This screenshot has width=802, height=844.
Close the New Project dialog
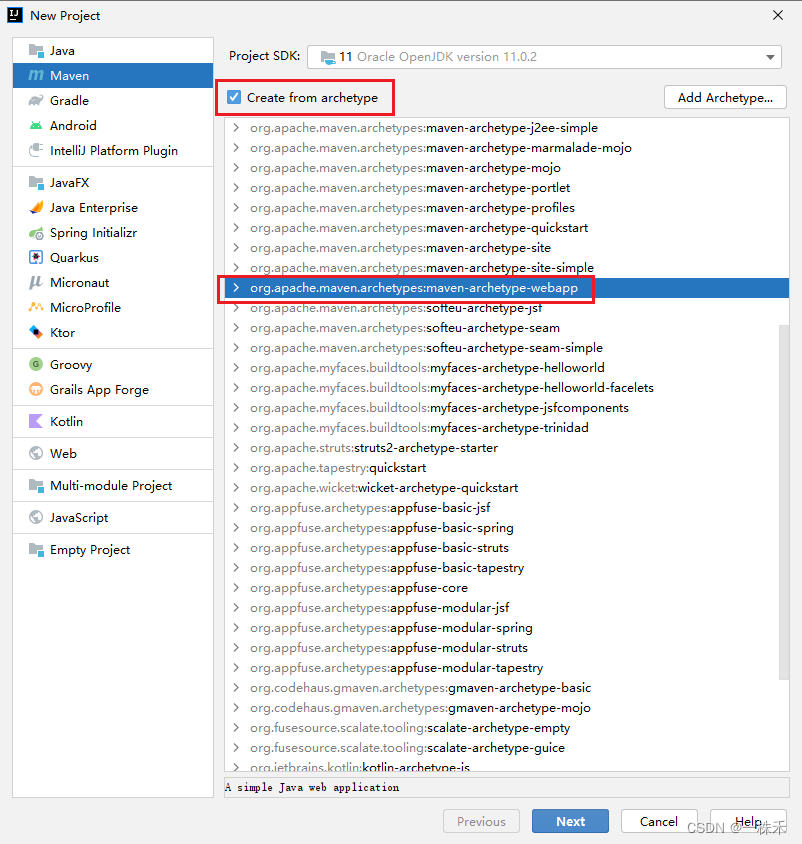778,15
